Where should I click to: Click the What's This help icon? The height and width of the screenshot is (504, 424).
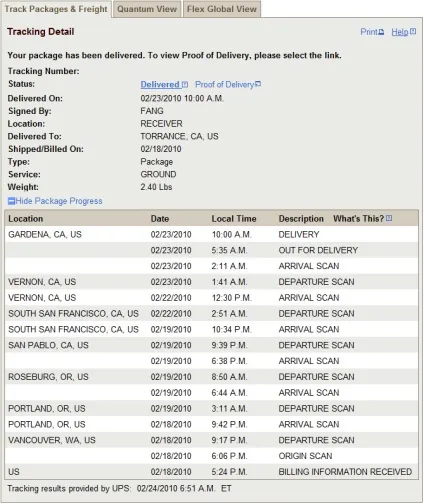coord(389,218)
